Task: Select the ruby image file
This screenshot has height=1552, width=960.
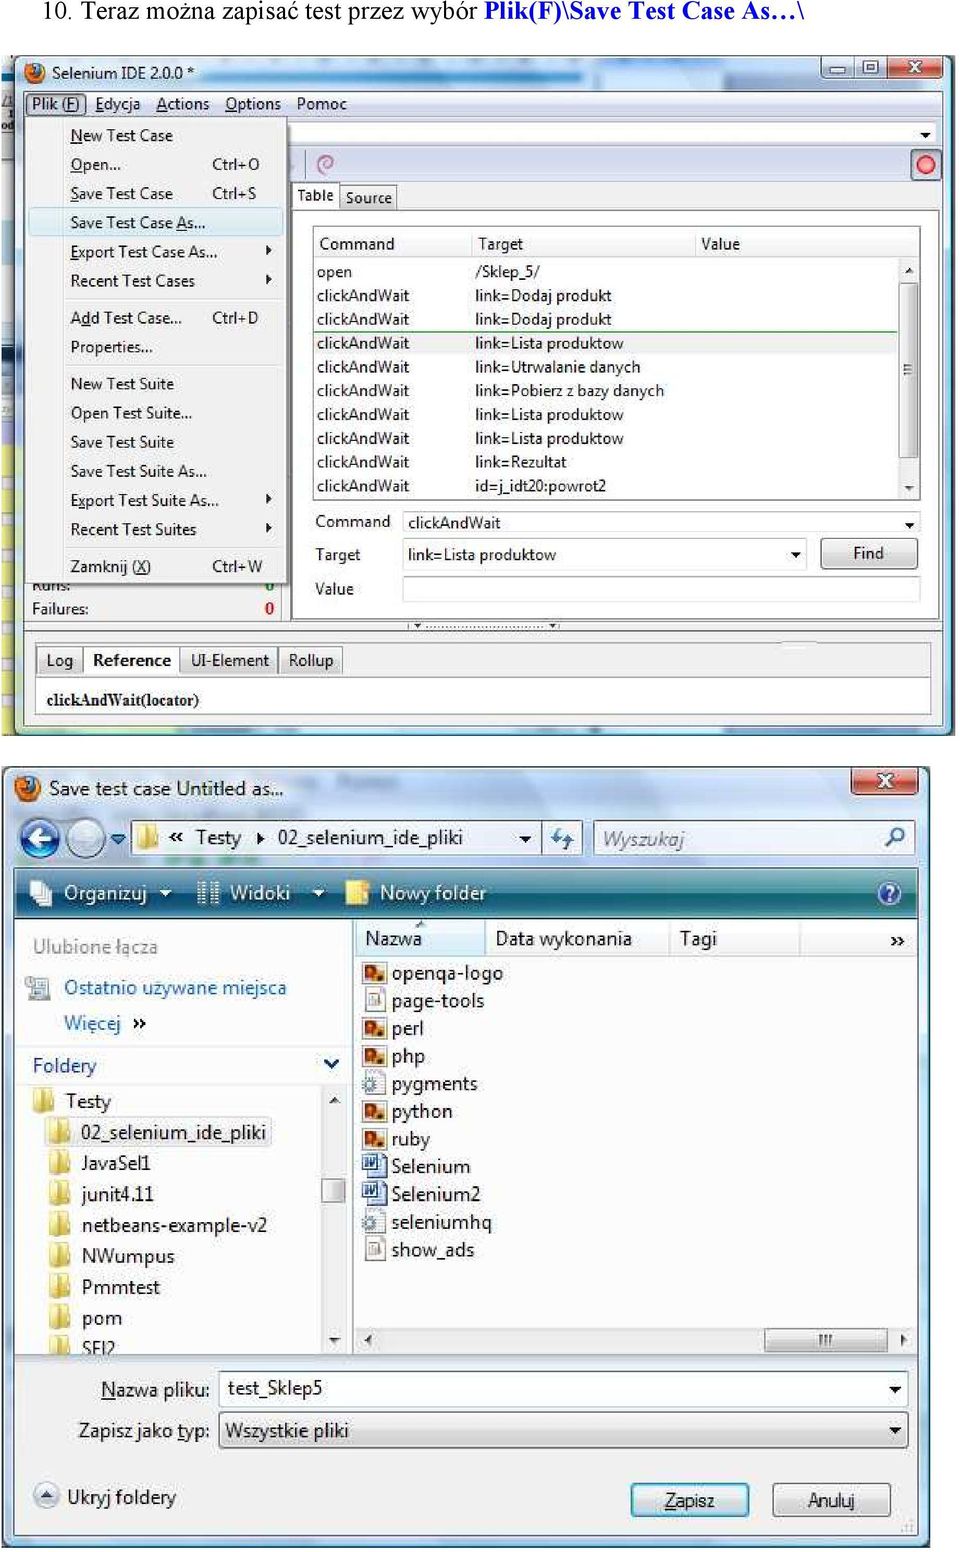Action: point(397,1139)
